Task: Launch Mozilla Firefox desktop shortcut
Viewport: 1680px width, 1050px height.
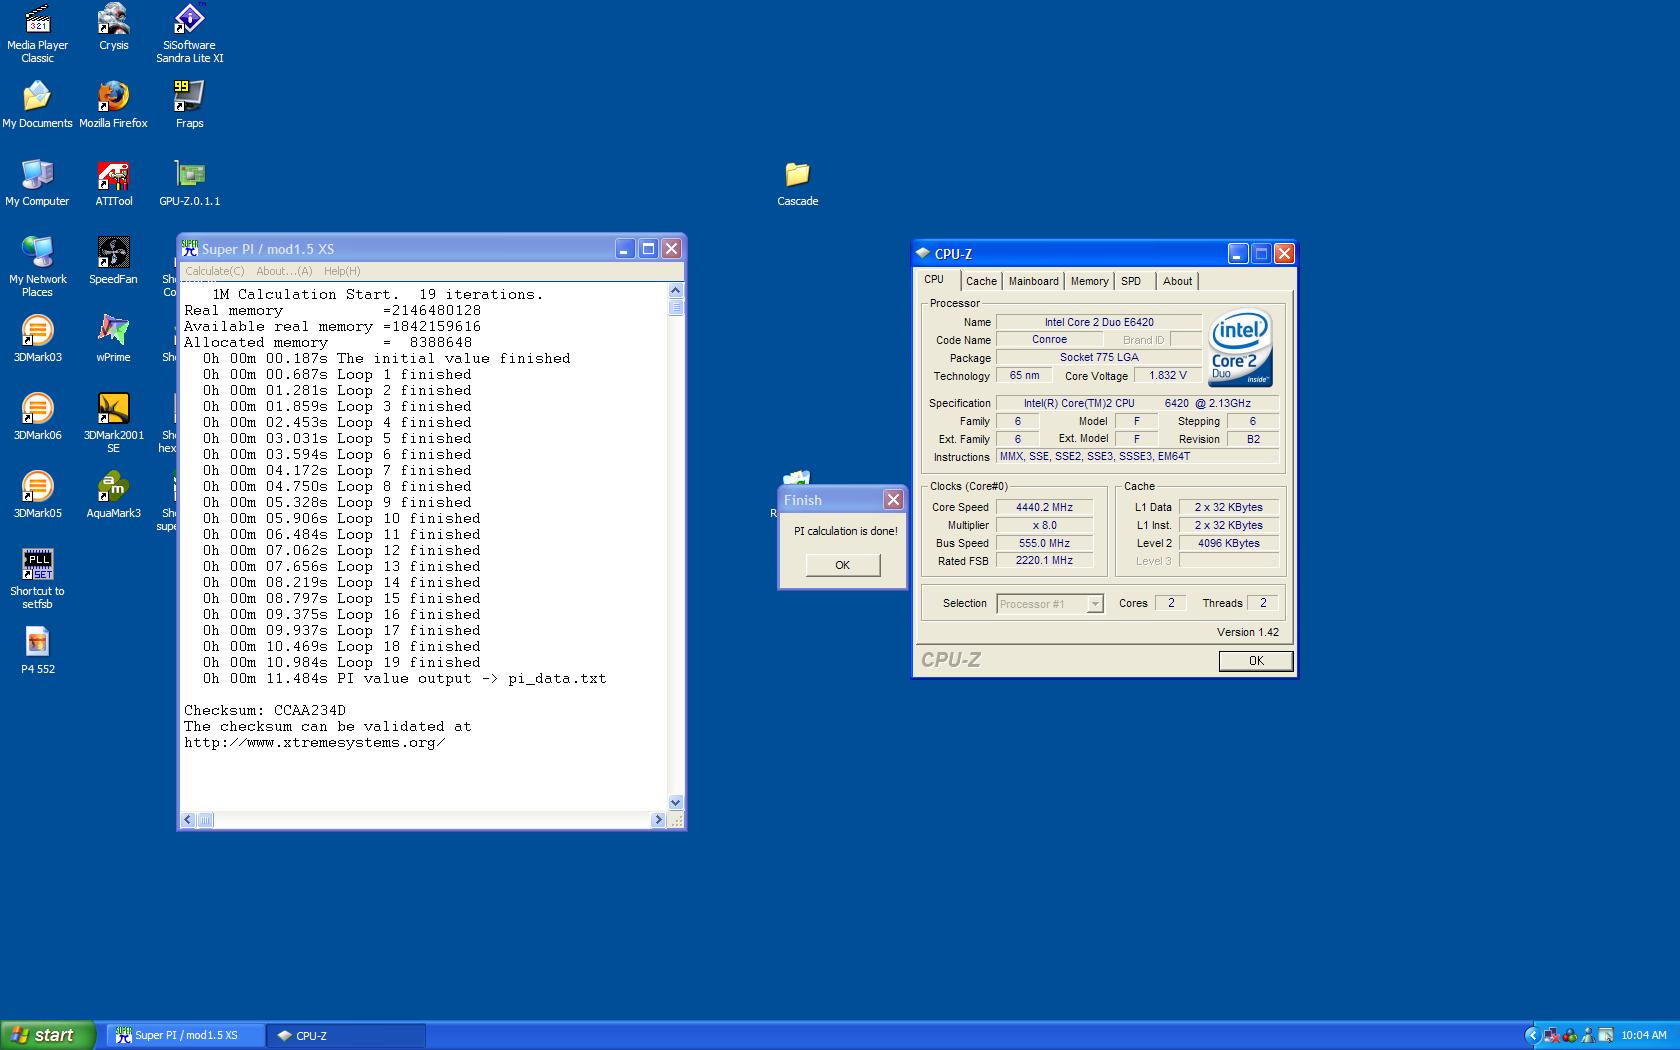Action: 113,105
